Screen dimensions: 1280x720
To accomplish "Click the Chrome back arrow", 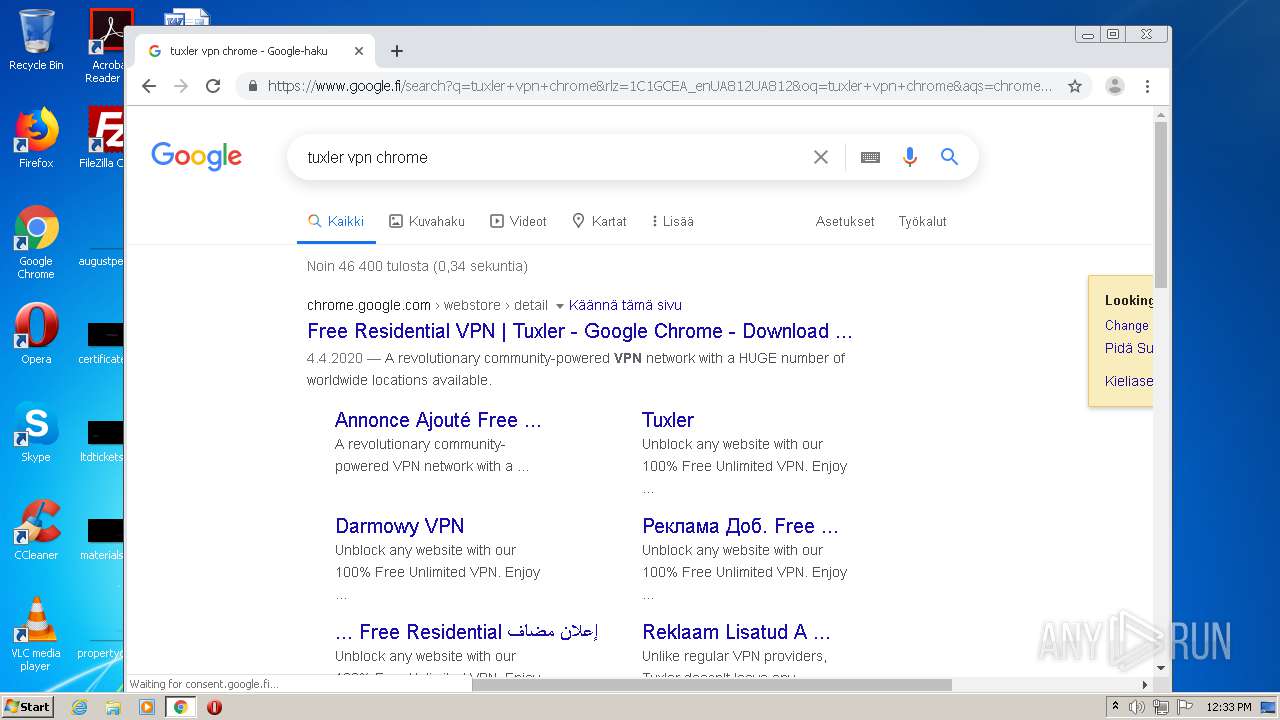I will (x=149, y=86).
